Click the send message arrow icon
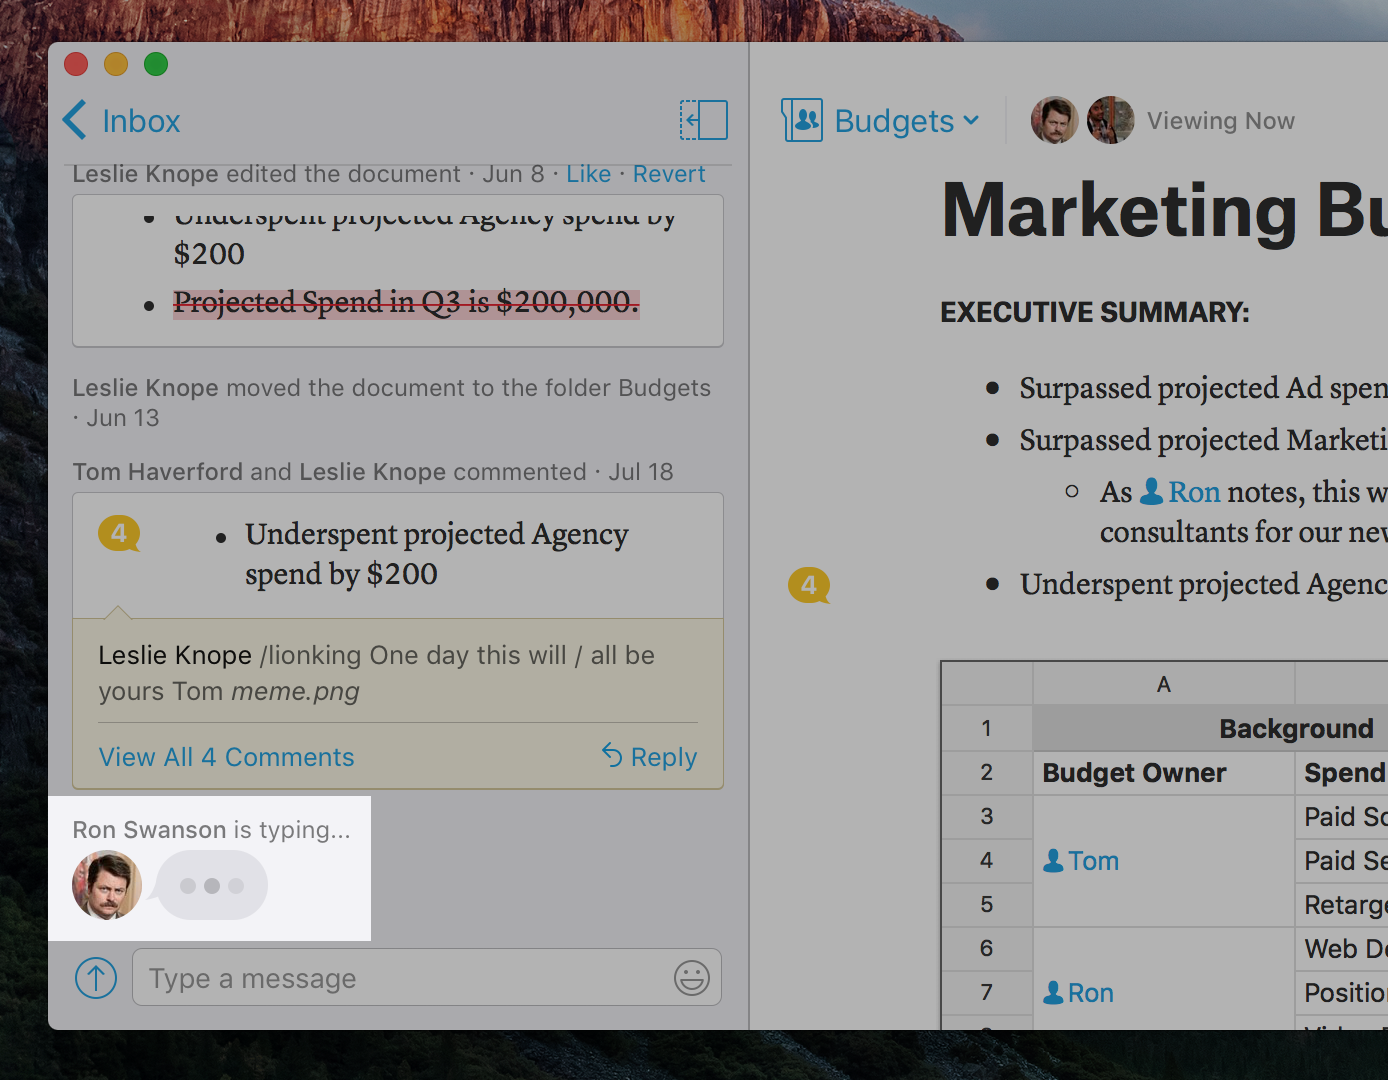1388x1080 pixels. [96, 977]
